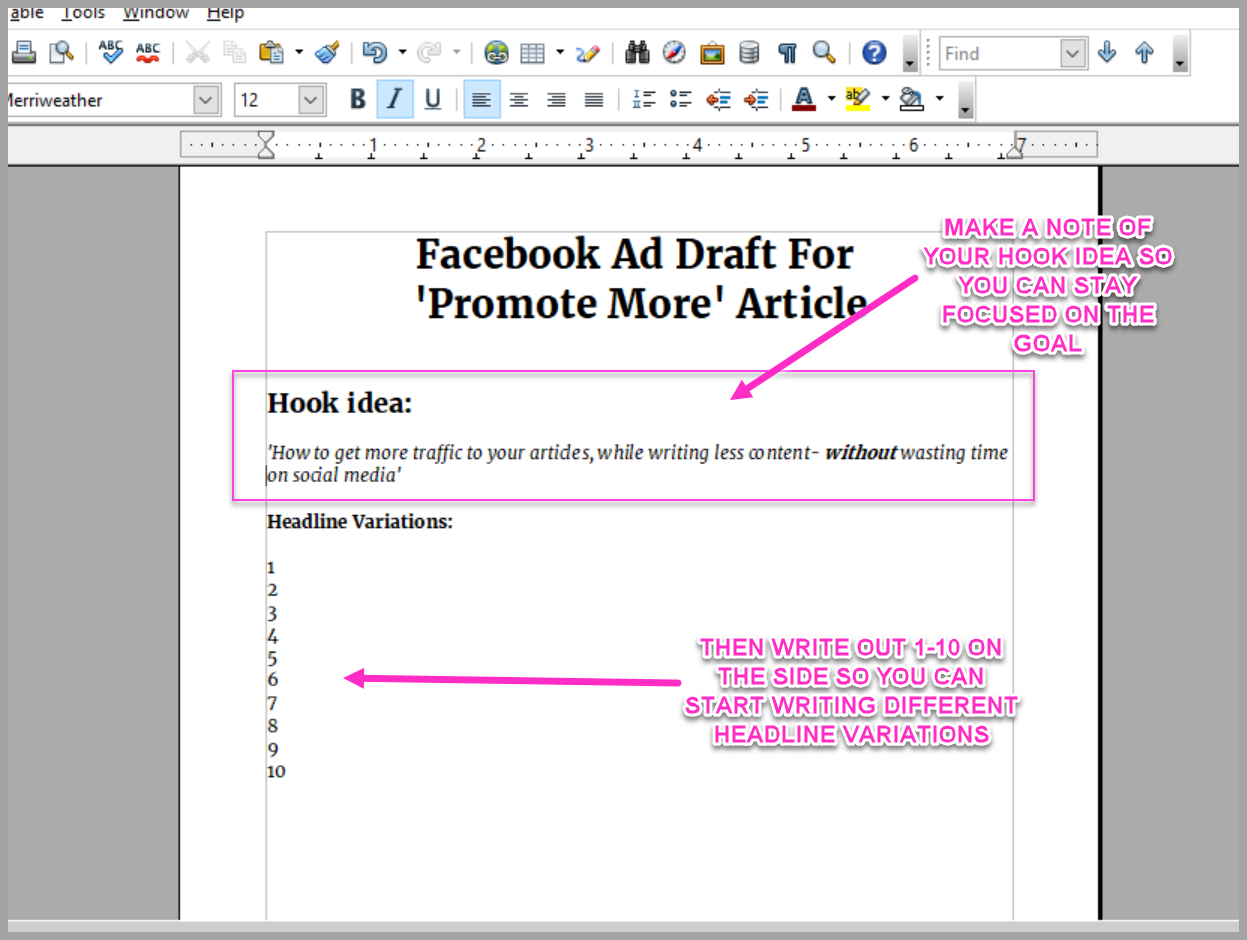Open the Paste options dropdown arrow
1247x940 pixels.
click(298, 53)
